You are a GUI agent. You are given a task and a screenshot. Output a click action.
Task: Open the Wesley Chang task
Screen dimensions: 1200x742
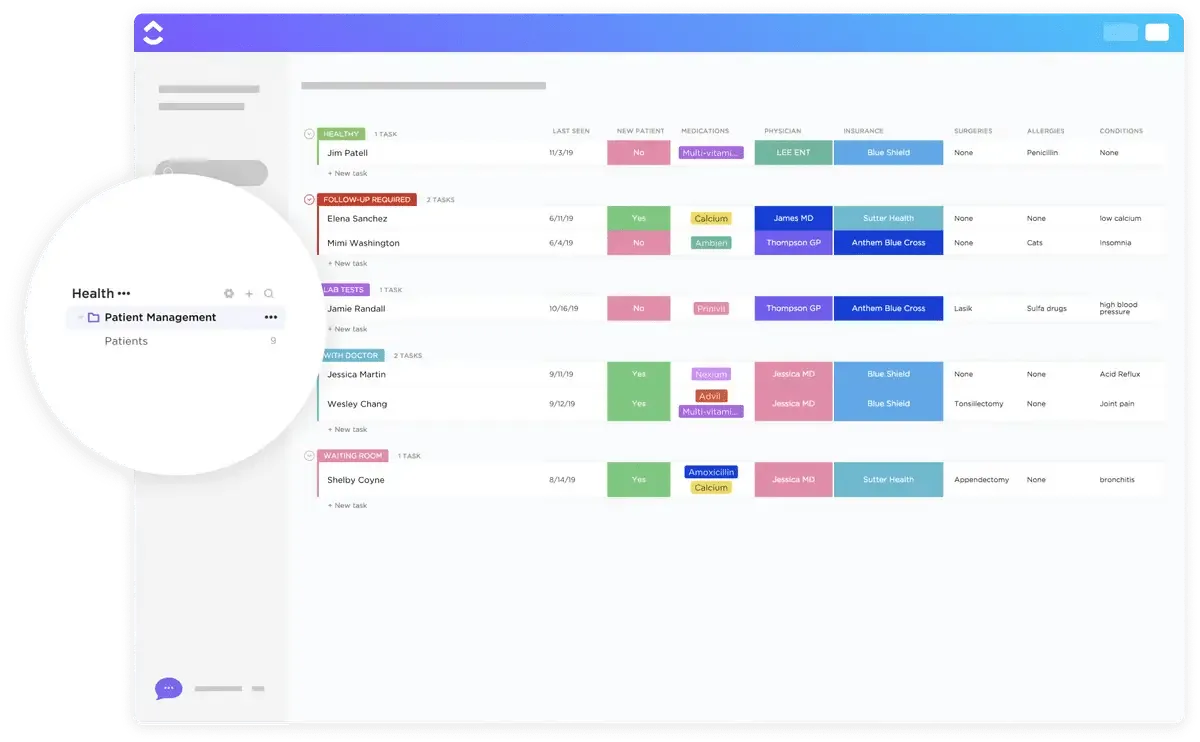[357, 404]
